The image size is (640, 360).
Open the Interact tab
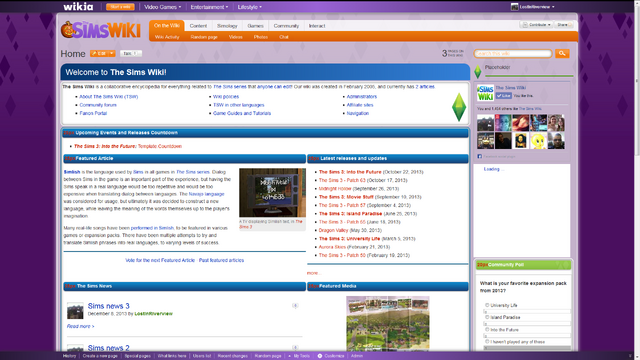(x=317, y=26)
